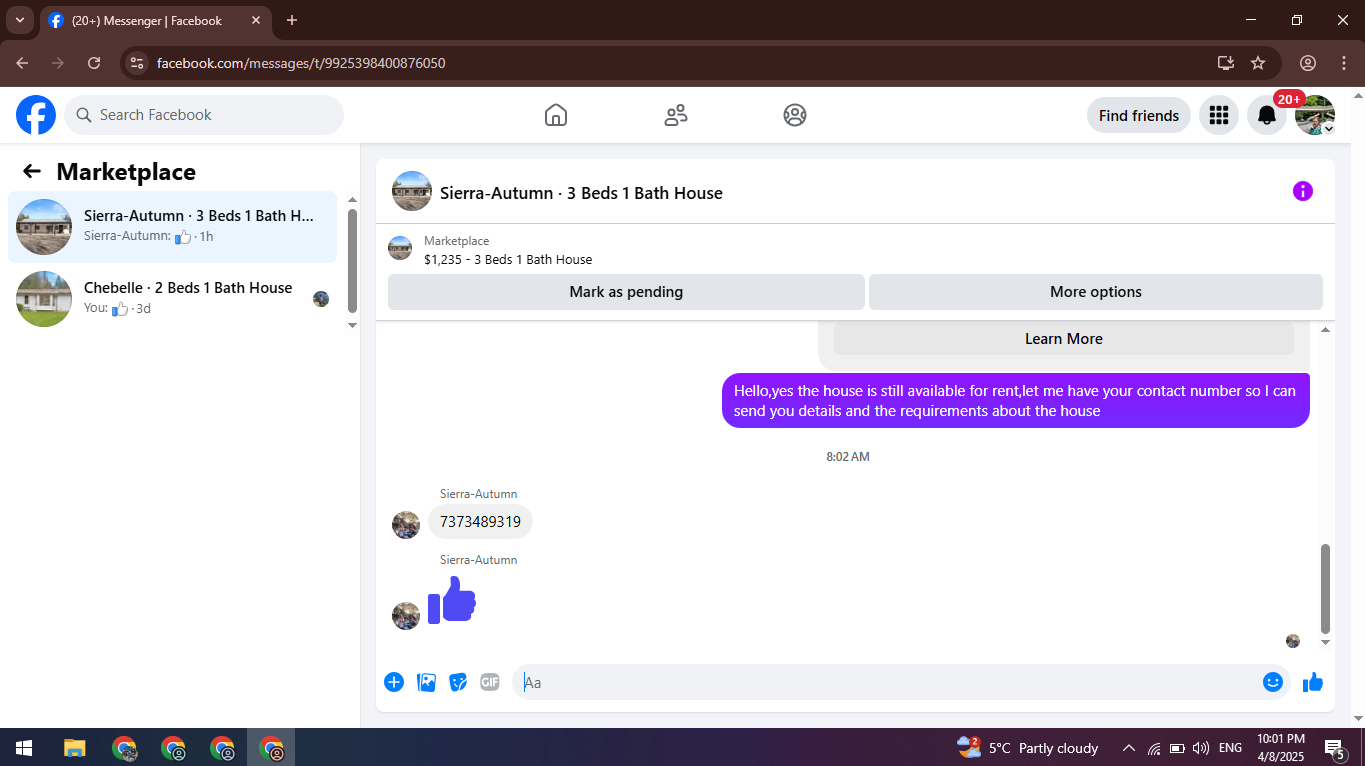Click the Facebook logo
Screen dimensions: 1365x766
pos(36,115)
